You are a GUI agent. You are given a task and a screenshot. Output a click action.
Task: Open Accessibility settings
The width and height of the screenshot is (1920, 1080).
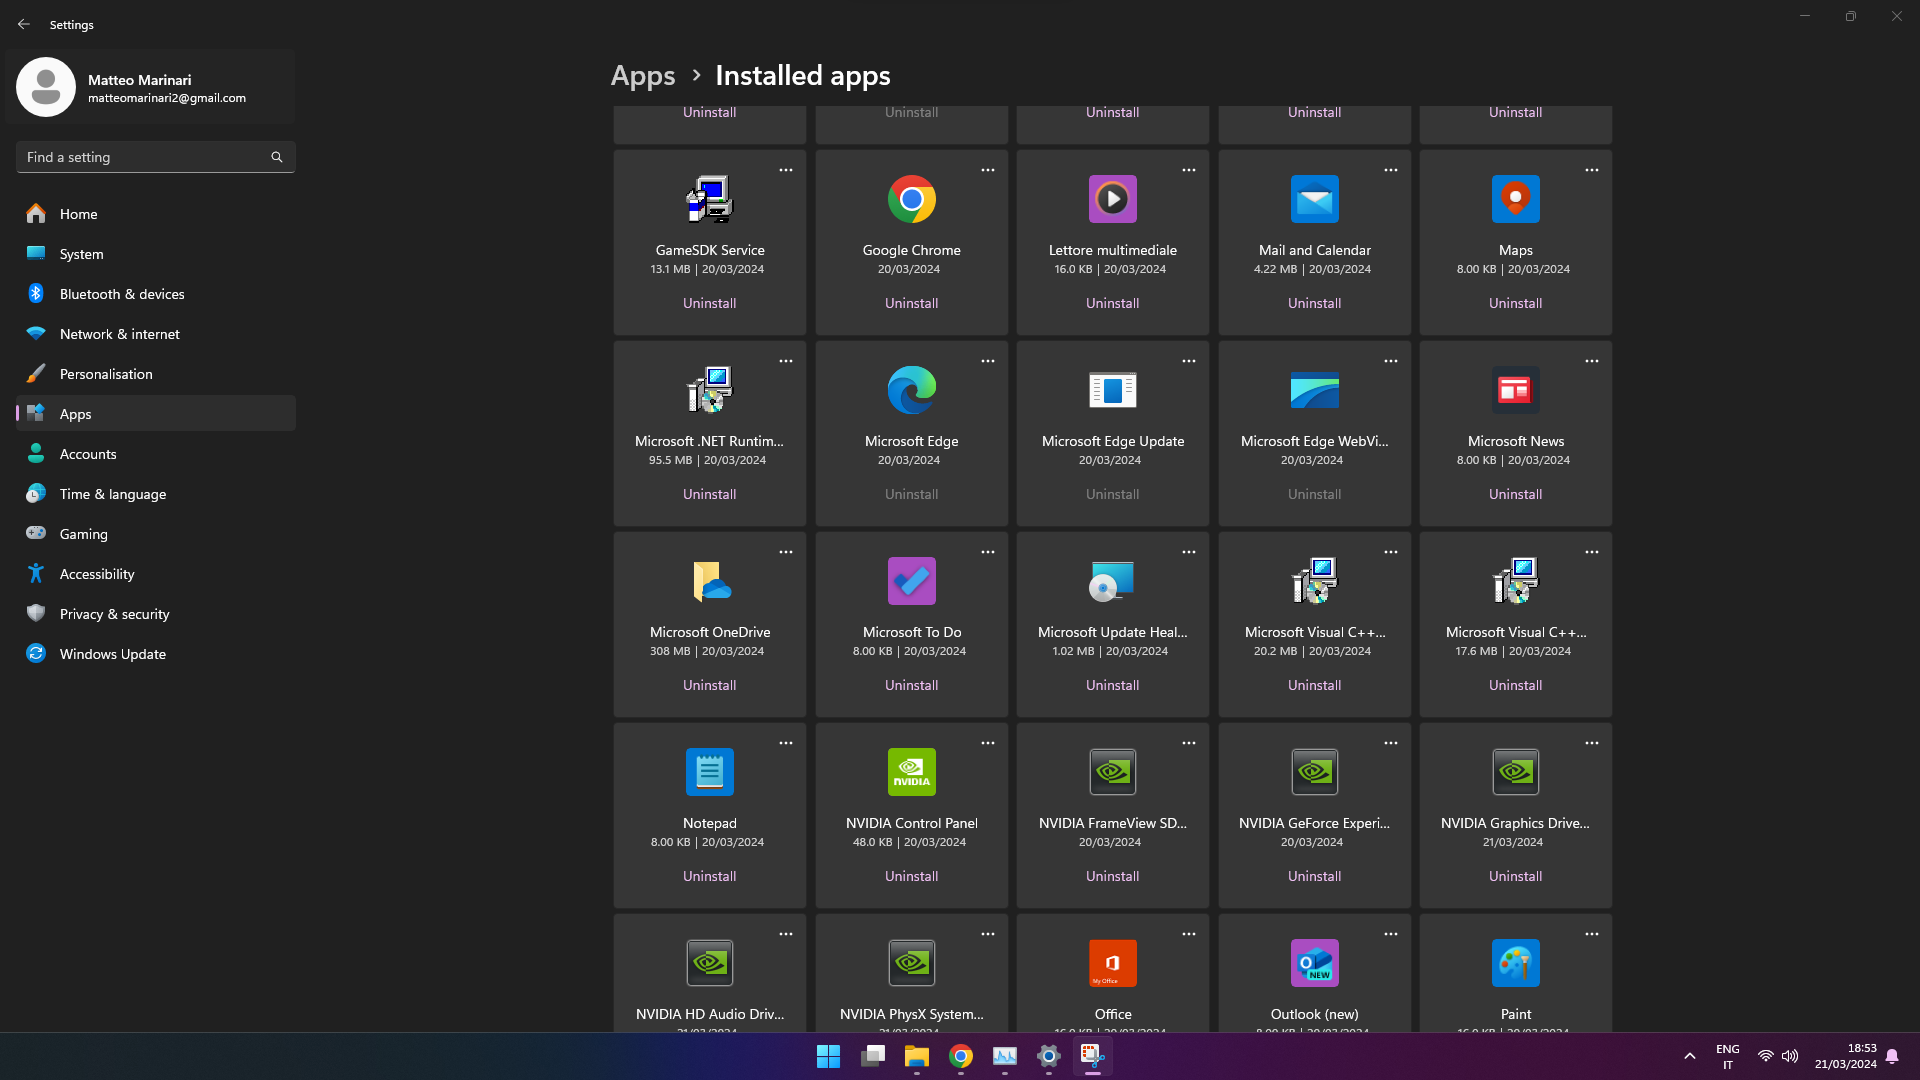156,574
